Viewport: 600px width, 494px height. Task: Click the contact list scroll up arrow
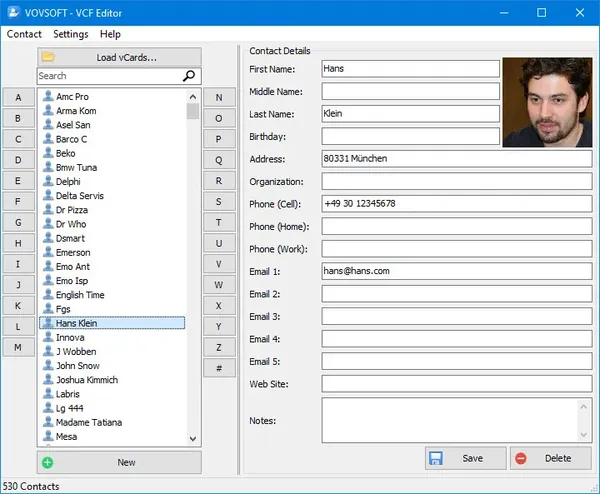[x=193, y=97]
